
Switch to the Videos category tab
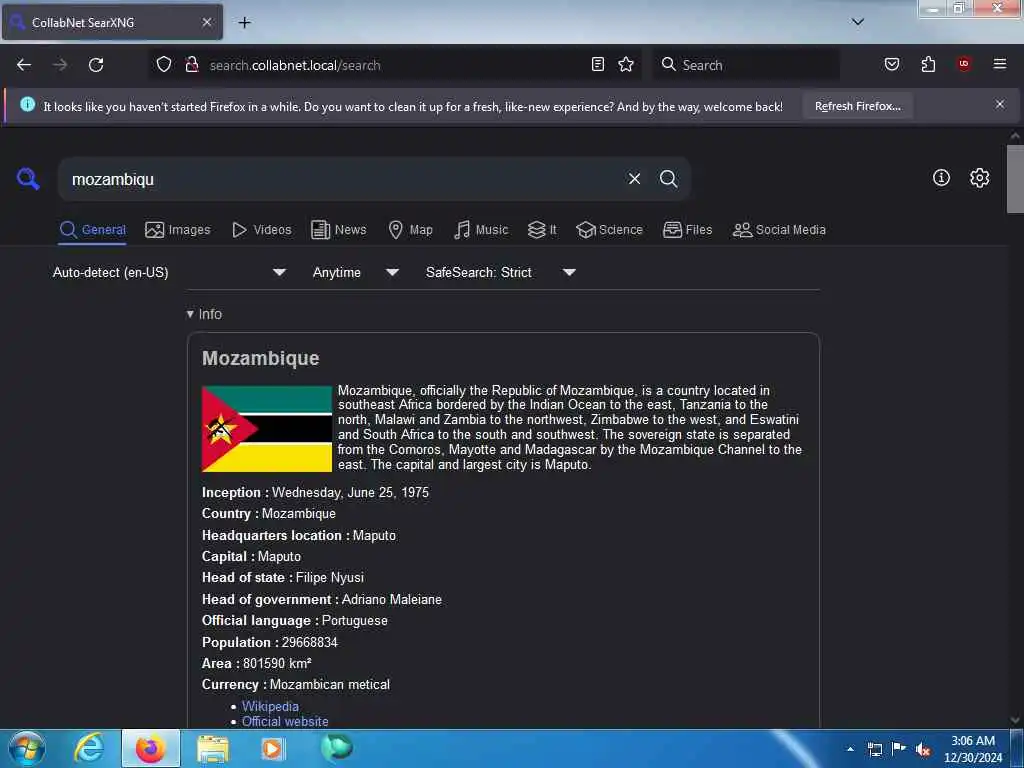(261, 230)
